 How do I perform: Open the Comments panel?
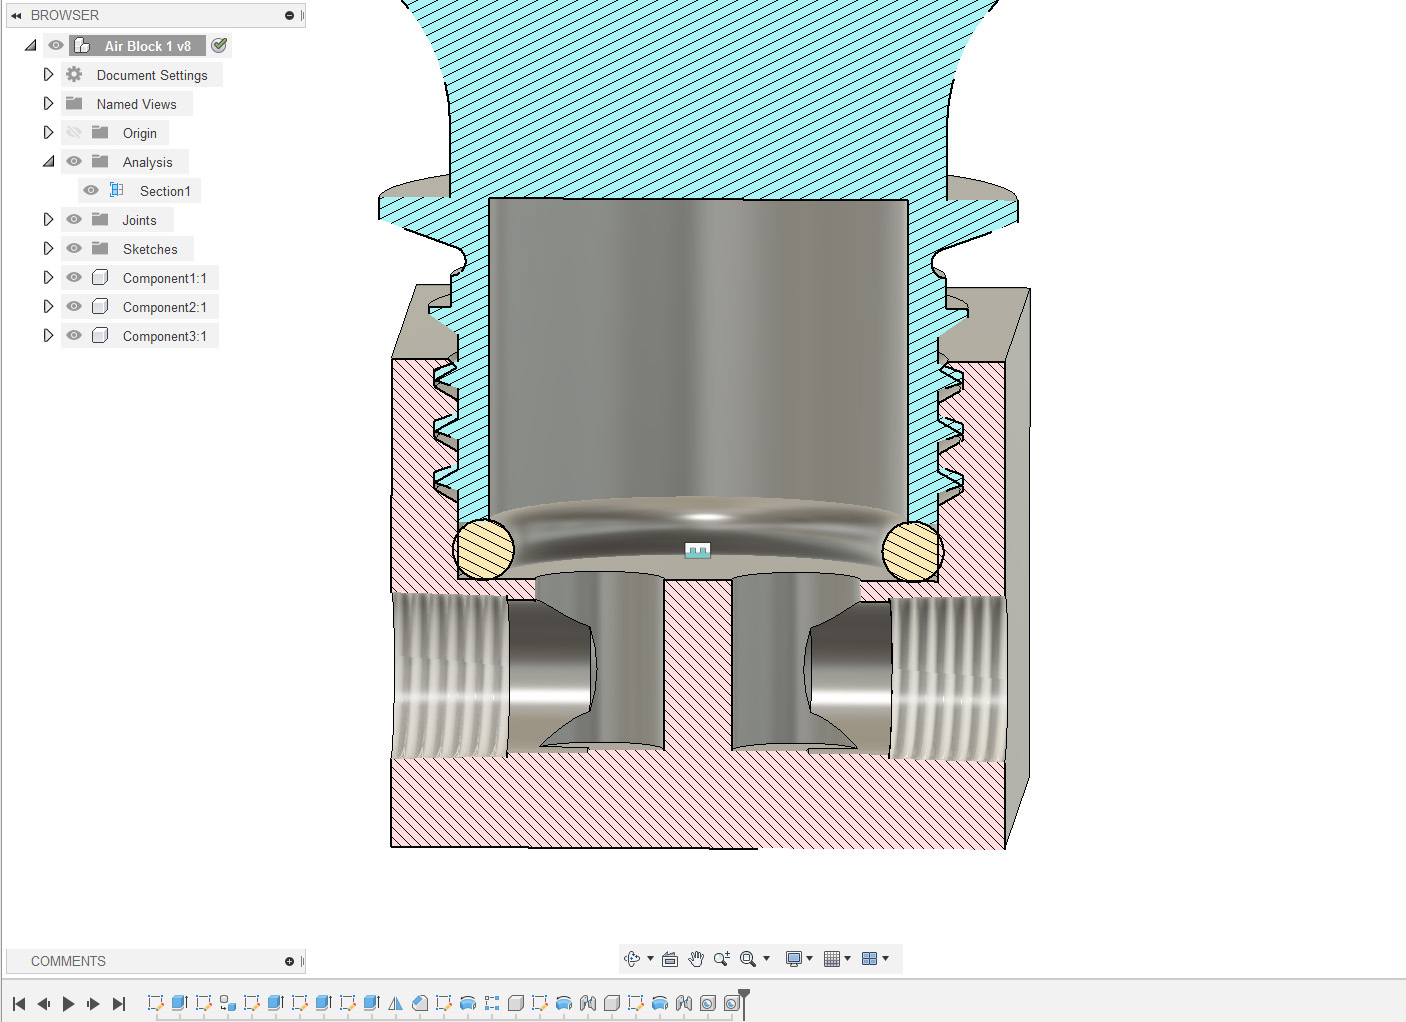69,961
